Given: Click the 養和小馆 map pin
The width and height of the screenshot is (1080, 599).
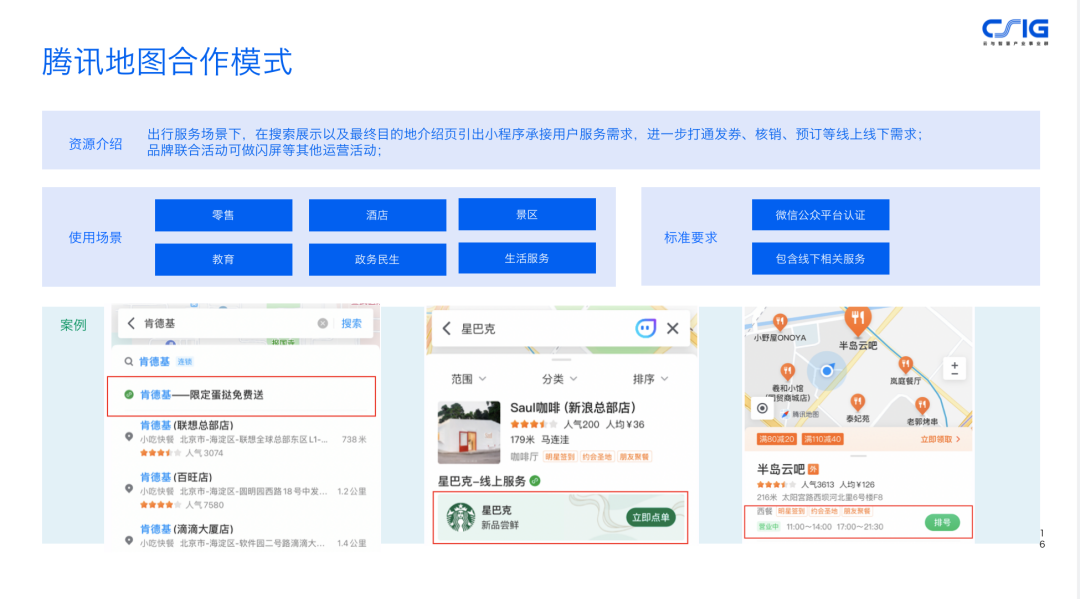Looking at the screenshot, I should coord(787,372).
